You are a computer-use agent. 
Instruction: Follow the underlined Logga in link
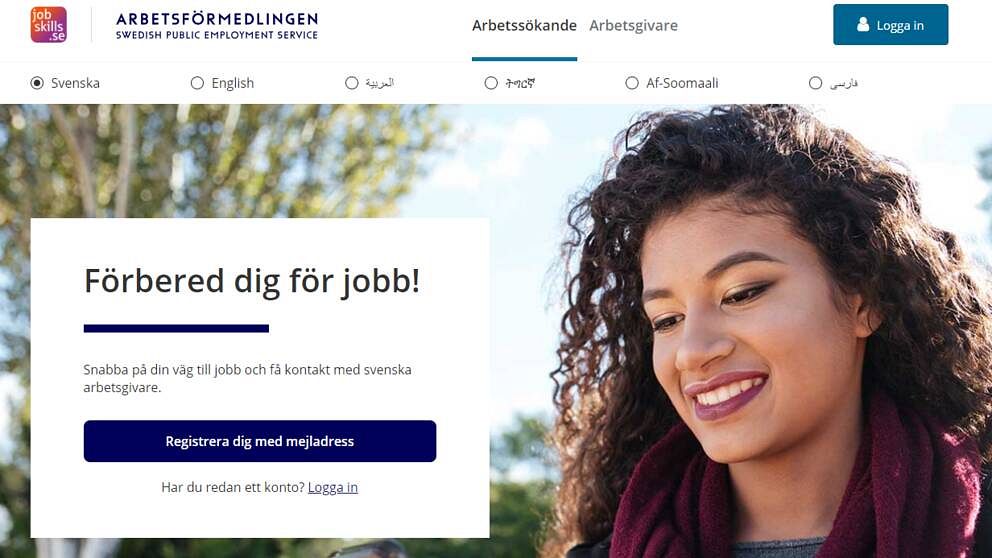pyautogui.click(x=333, y=487)
